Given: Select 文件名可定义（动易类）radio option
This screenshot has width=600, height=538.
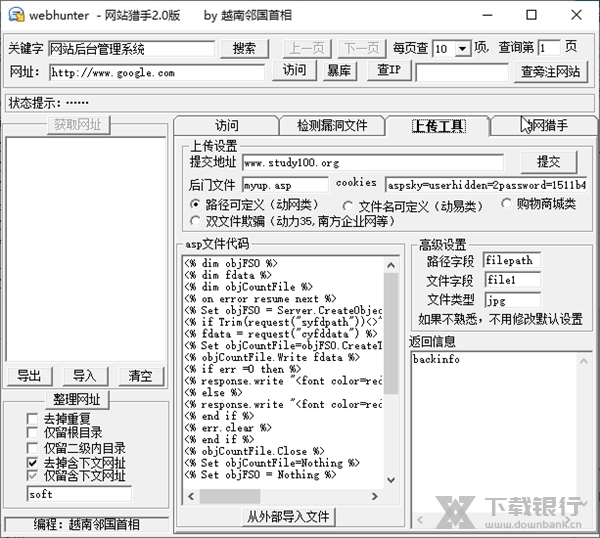Looking at the screenshot, I should coord(347,207).
